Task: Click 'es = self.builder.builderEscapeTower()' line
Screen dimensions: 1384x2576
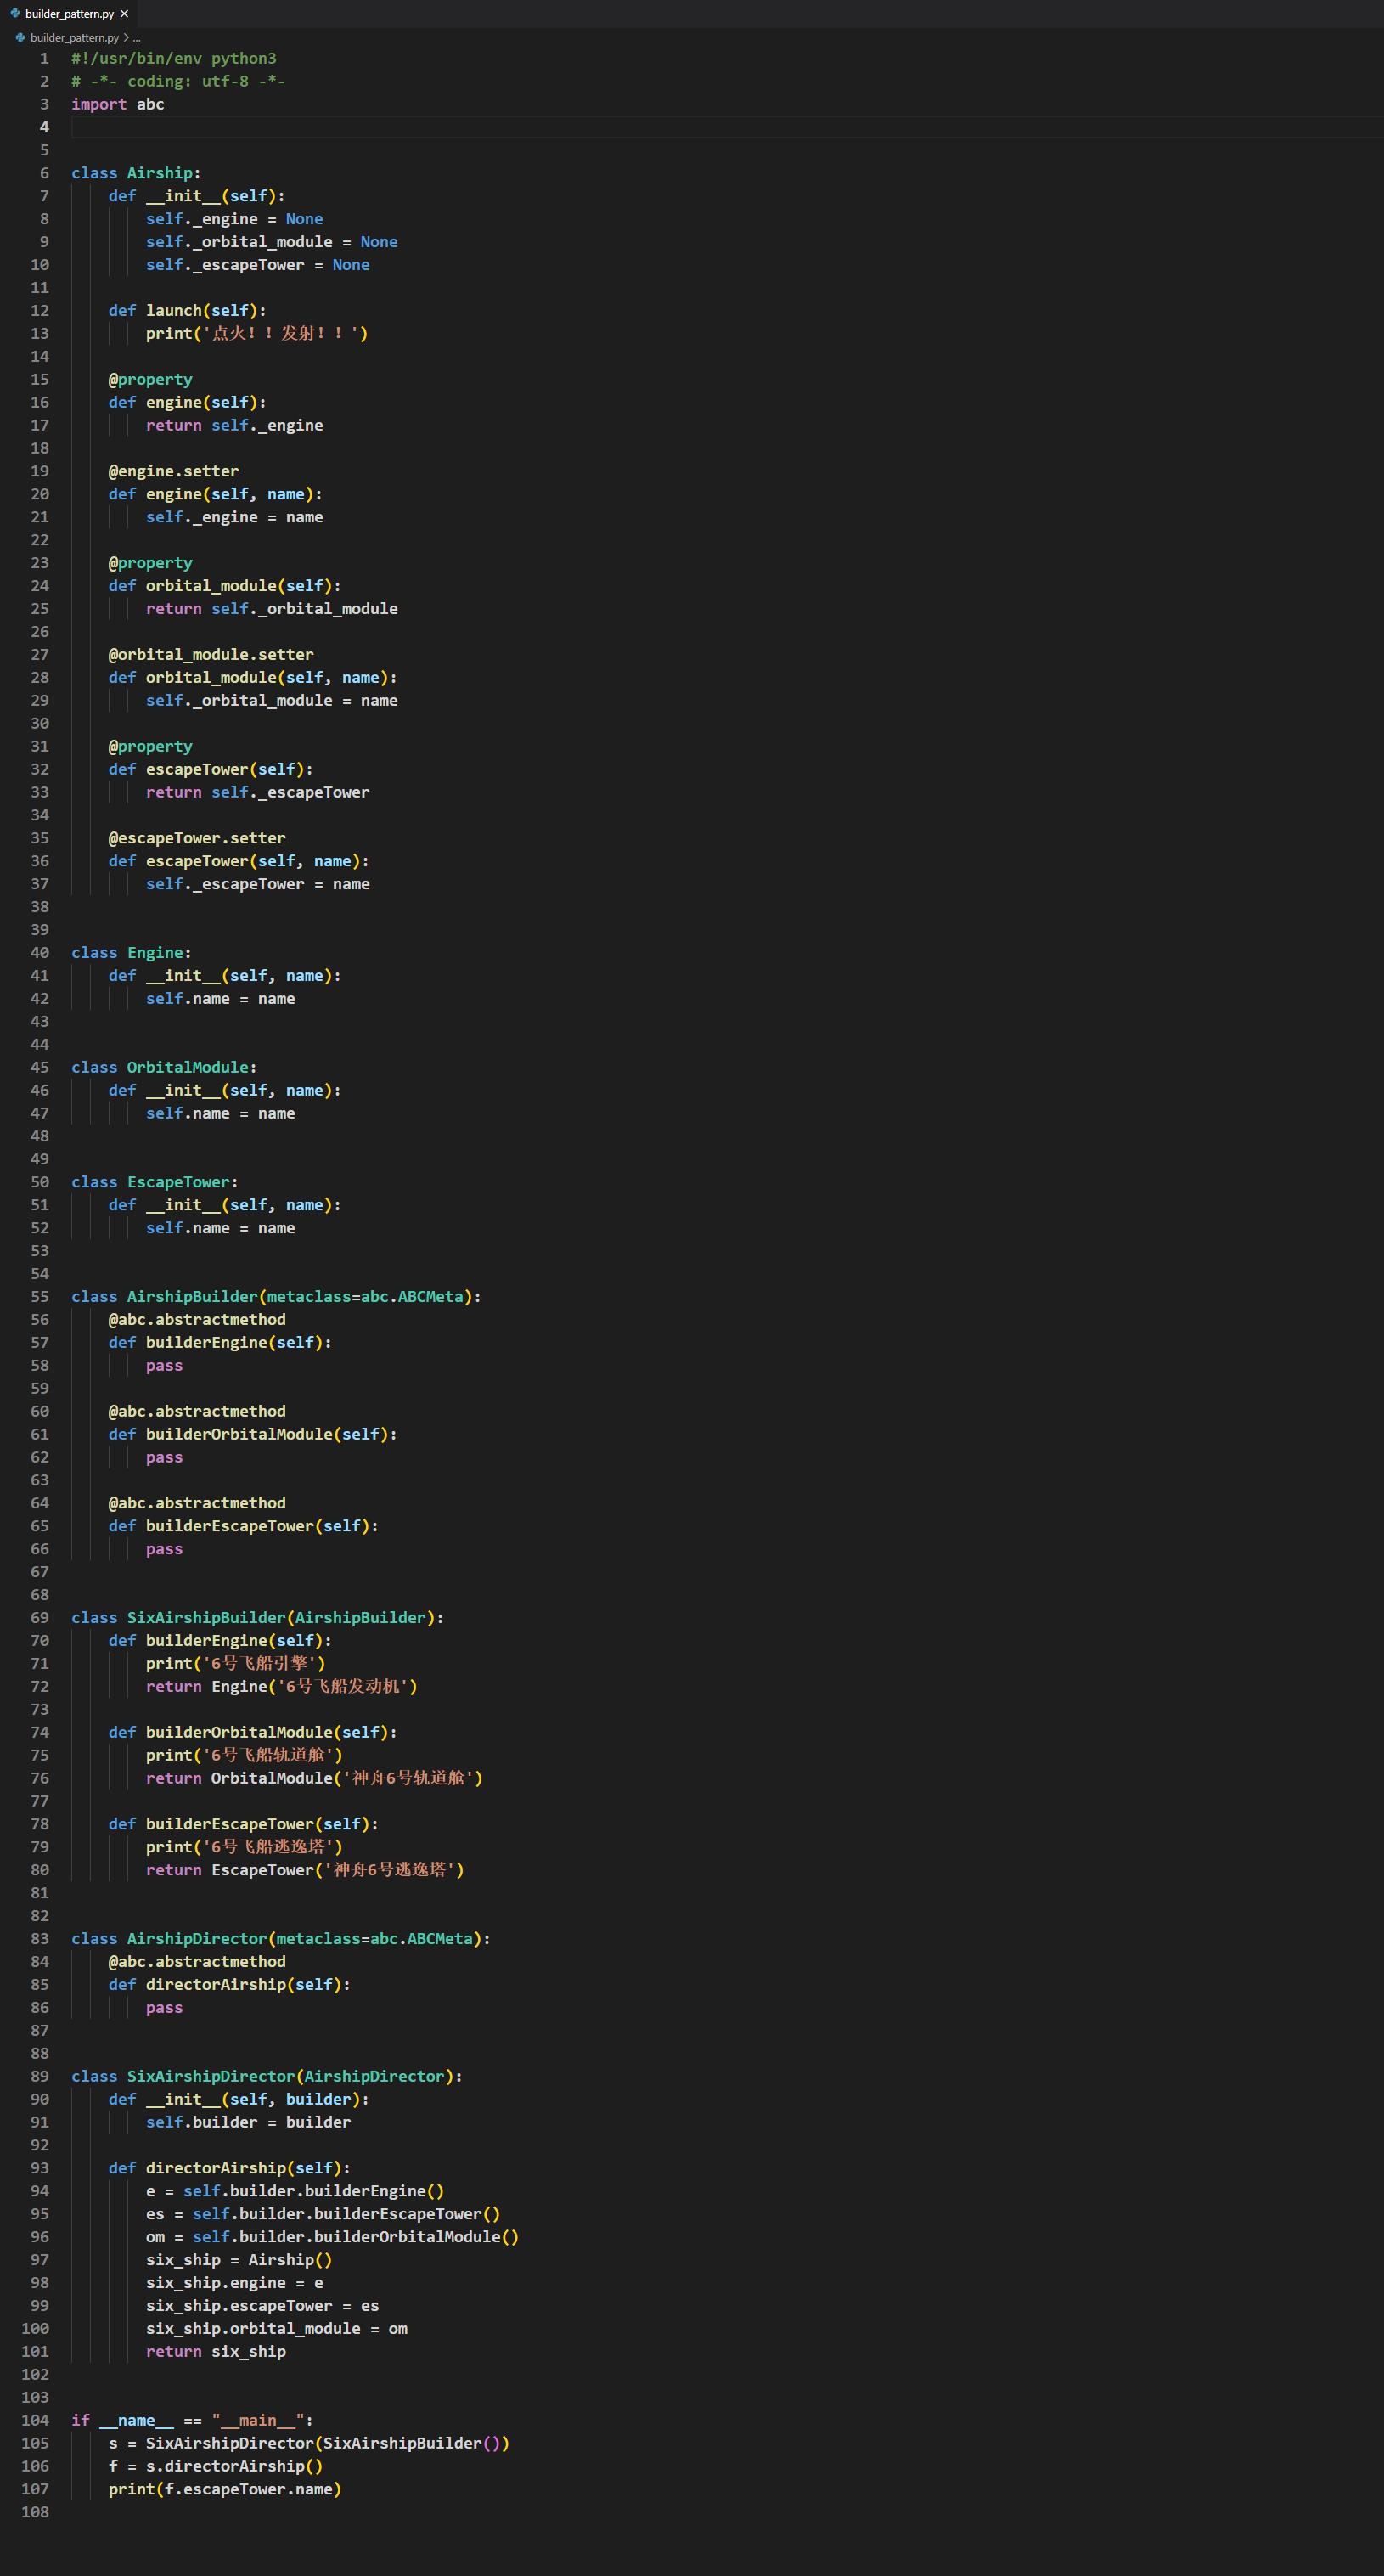Action: coord(323,2214)
